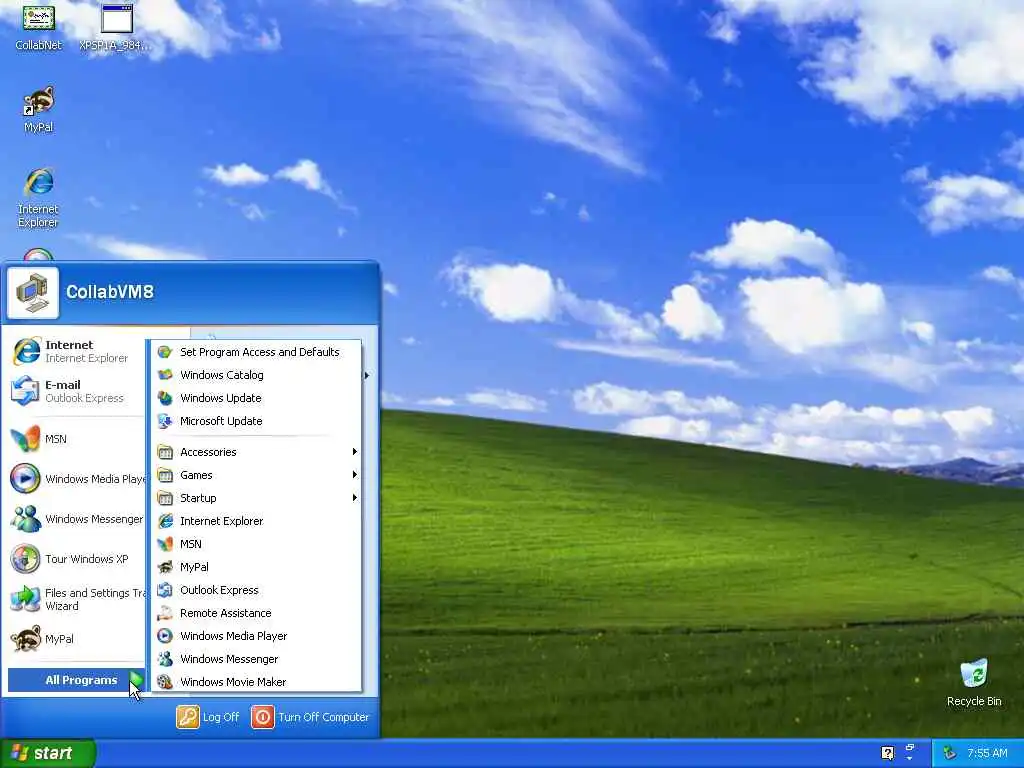Click the Turn Off Computer button
Image resolution: width=1024 pixels, height=768 pixels.
(311, 717)
